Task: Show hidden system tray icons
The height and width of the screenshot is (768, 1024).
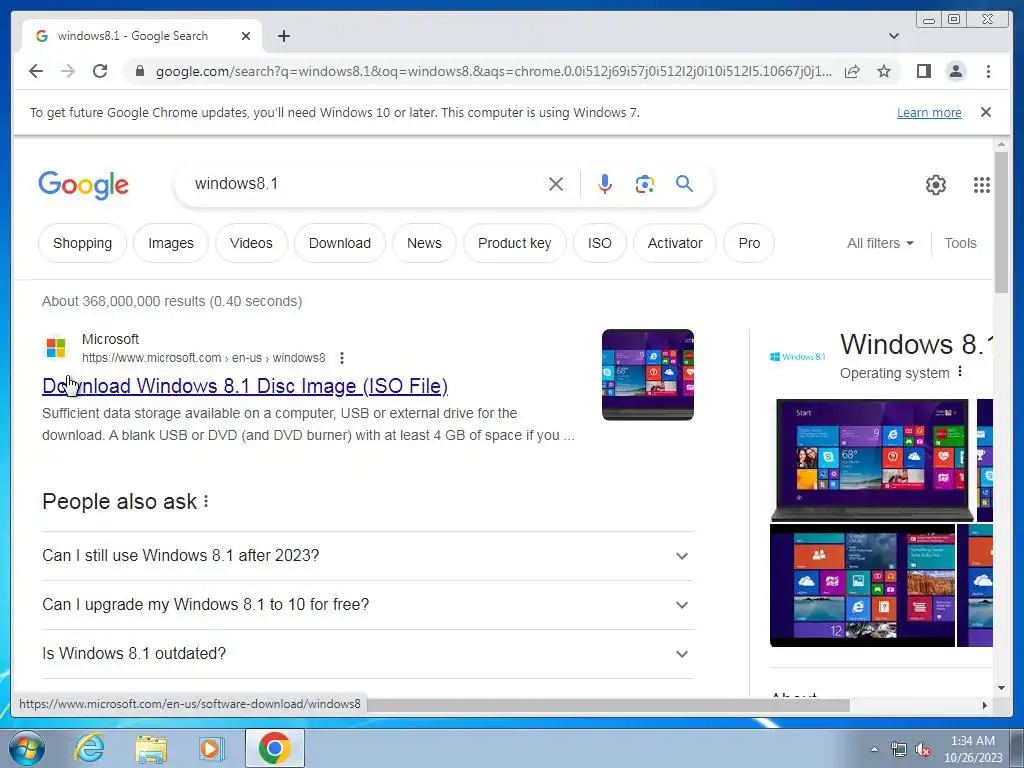Action: tap(874, 749)
